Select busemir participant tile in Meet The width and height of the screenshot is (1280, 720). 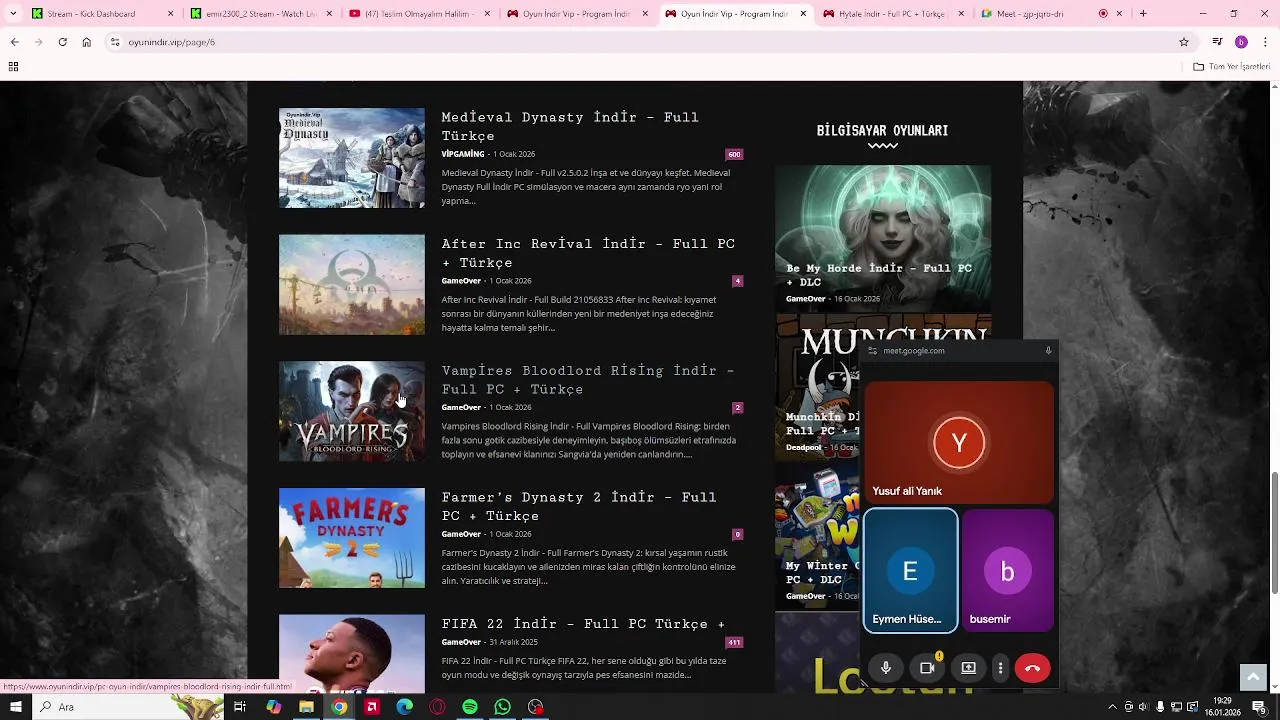click(1008, 571)
